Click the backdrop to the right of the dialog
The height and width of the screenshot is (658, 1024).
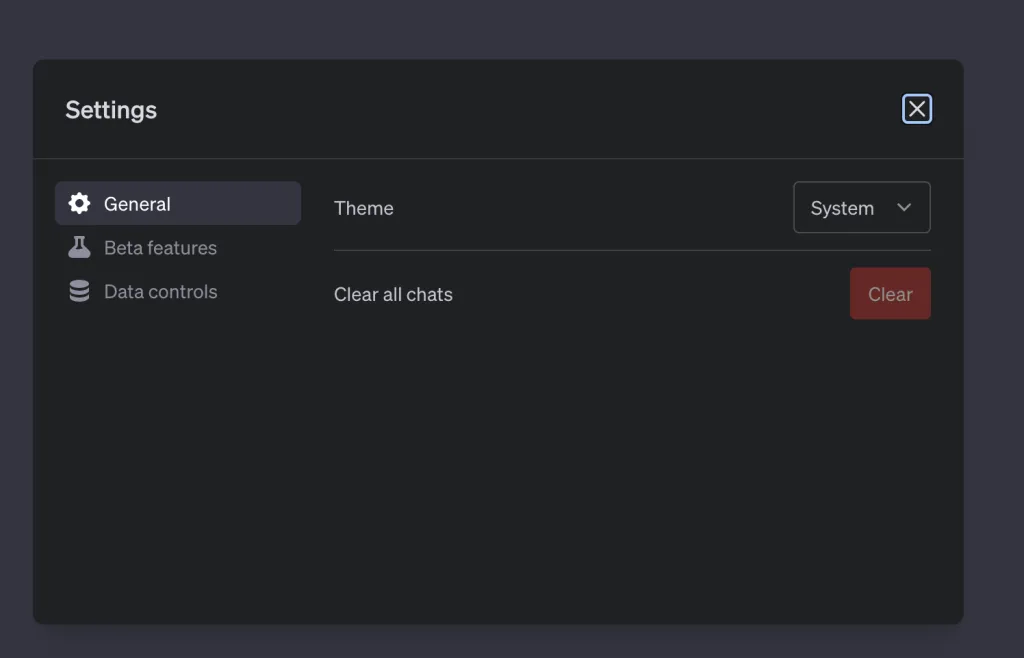pyautogui.click(x=994, y=339)
